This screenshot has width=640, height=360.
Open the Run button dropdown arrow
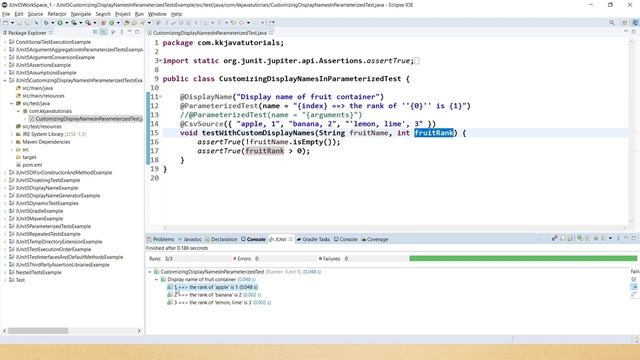[67, 23]
